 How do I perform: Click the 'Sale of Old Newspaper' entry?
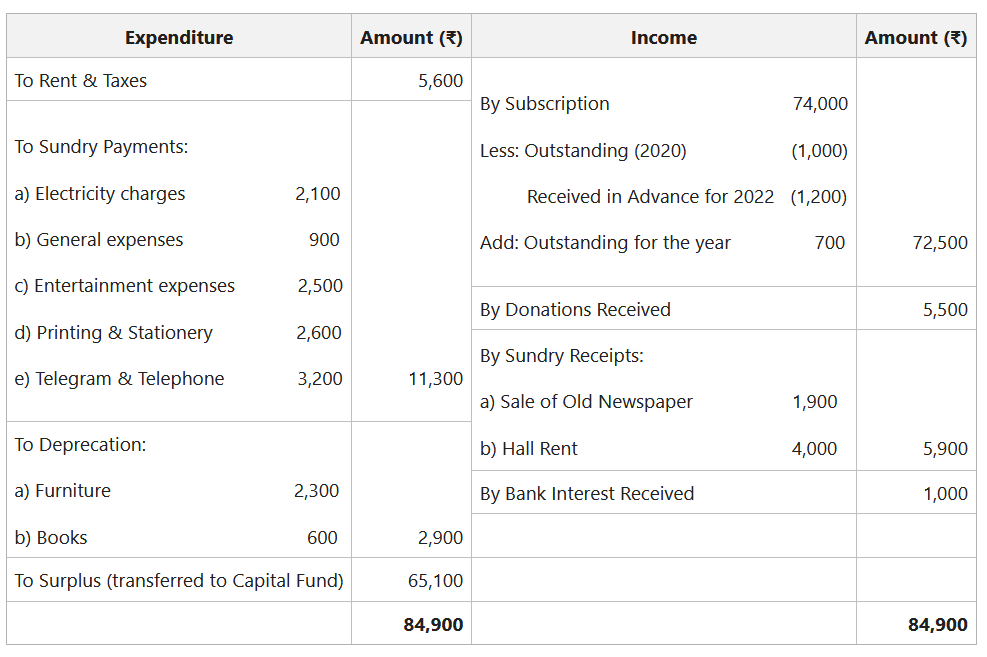pos(587,402)
